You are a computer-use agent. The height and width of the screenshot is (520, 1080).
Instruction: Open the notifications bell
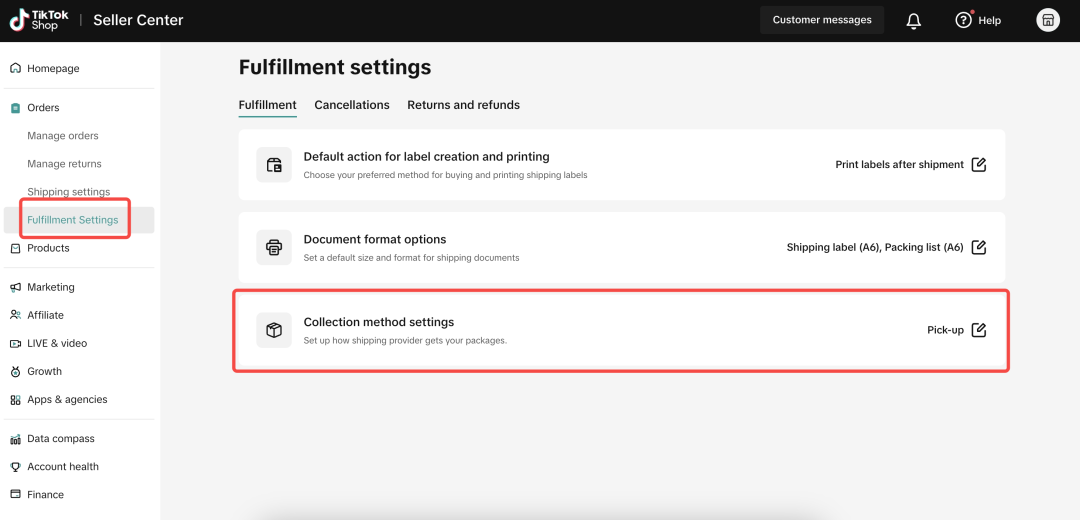913,20
